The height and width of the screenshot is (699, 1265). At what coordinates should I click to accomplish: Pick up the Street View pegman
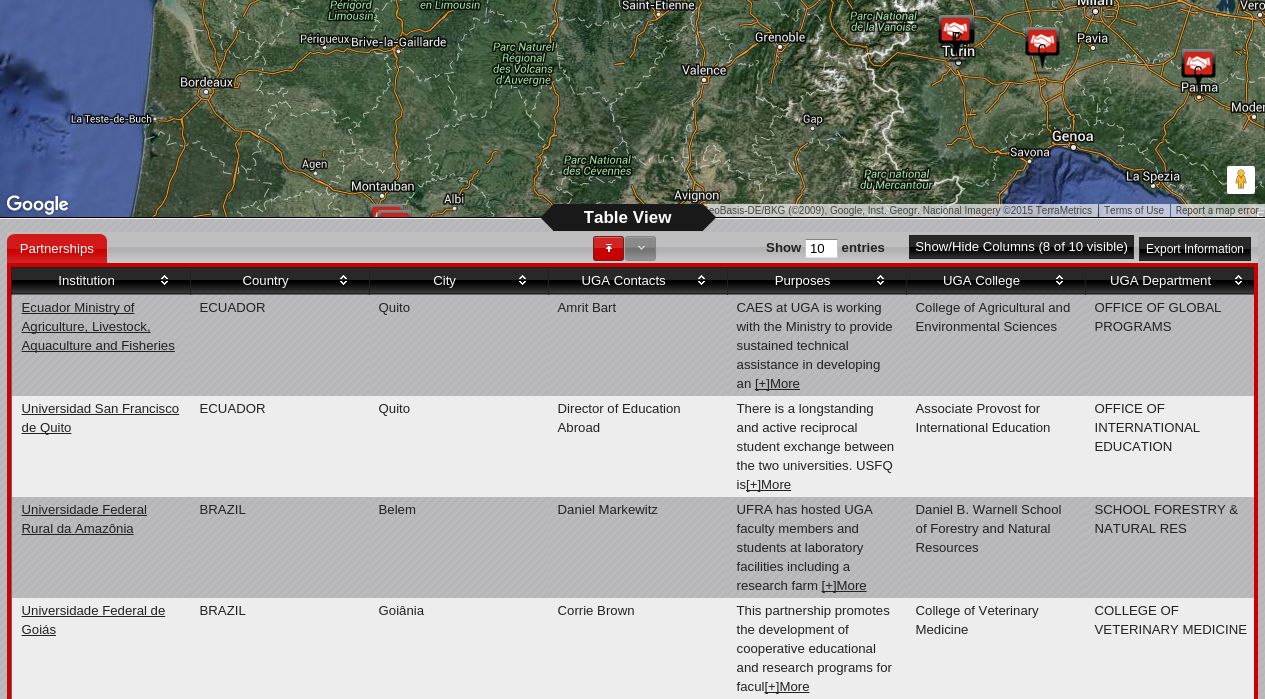[1241, 180]
